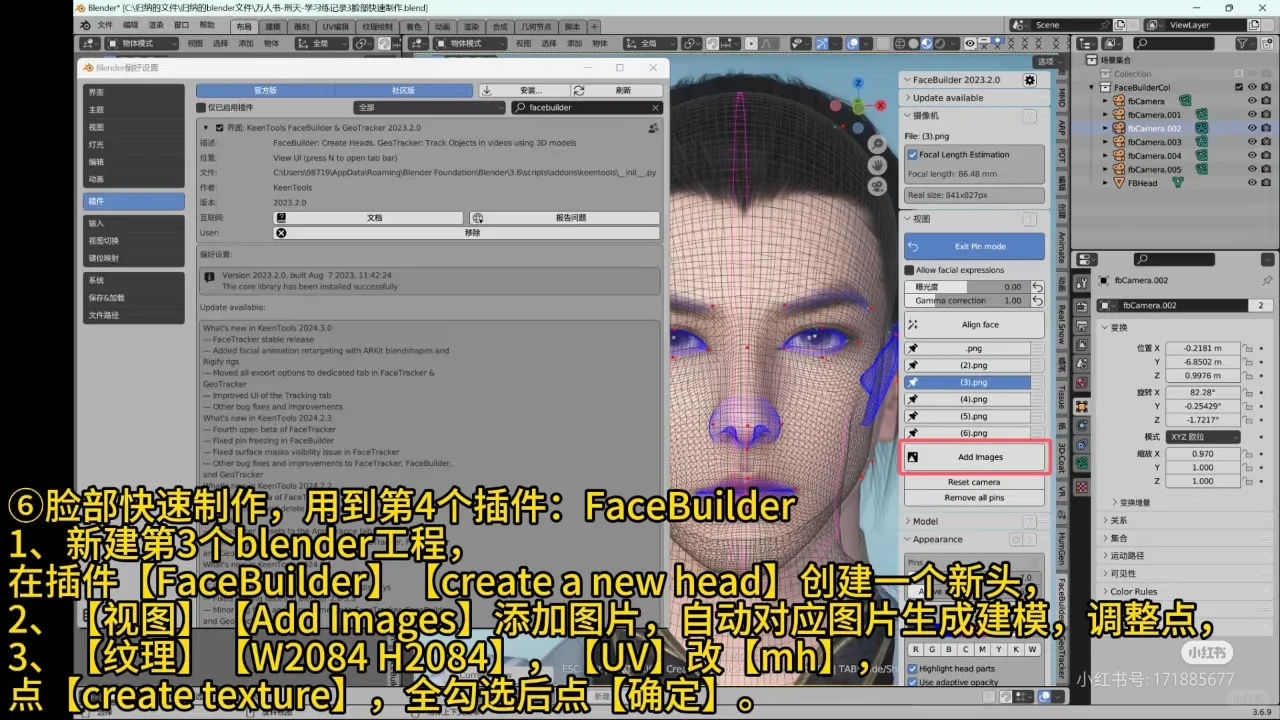Open the FaceBuilder panel settings gear icon
The image size is (1280, 720).
(x=1030, y=80)
